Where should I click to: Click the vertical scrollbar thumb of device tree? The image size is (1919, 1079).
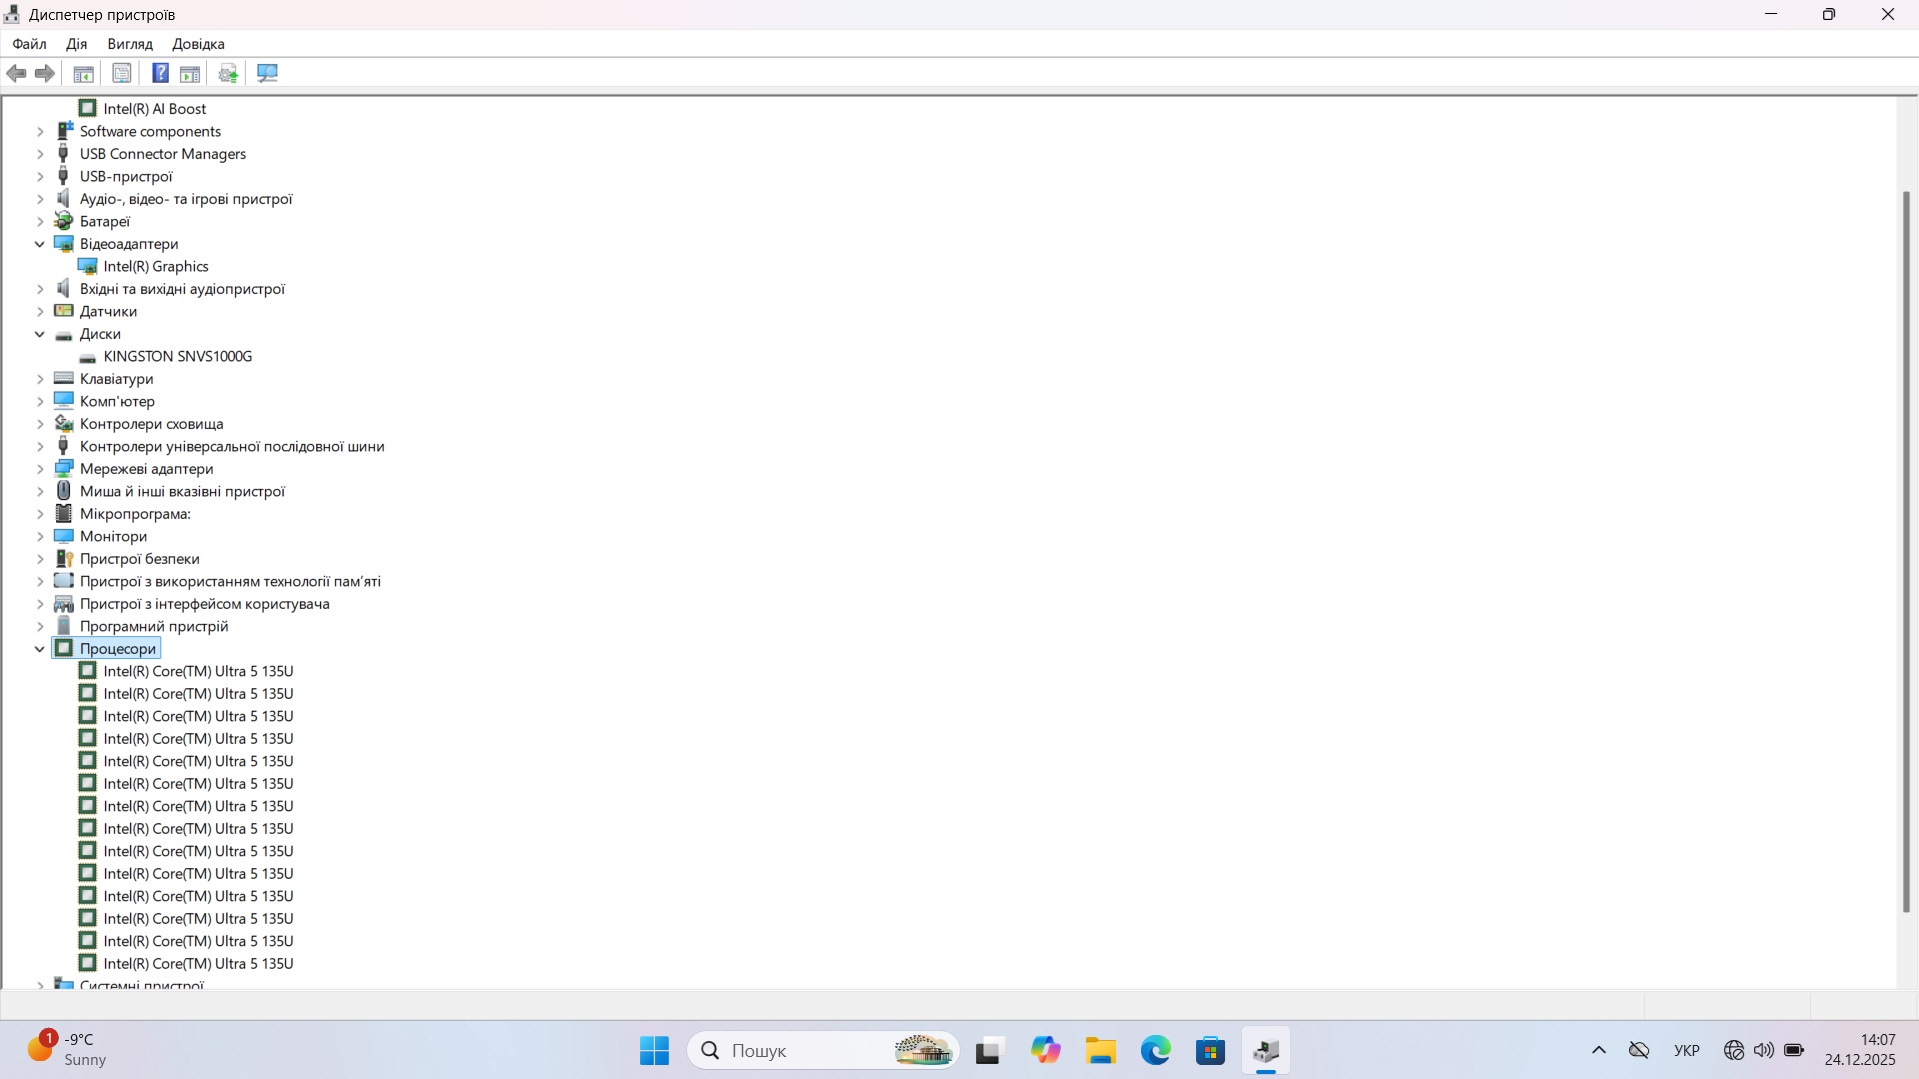pyautogui.click(x=1906, y=550)
